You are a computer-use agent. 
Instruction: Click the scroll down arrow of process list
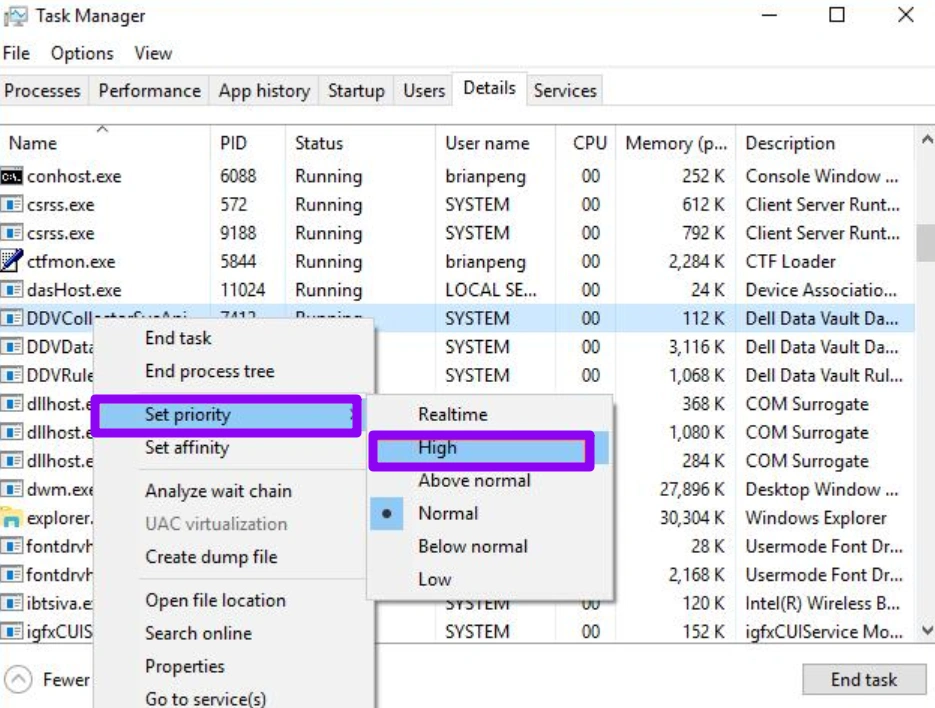tap(925, 631)
